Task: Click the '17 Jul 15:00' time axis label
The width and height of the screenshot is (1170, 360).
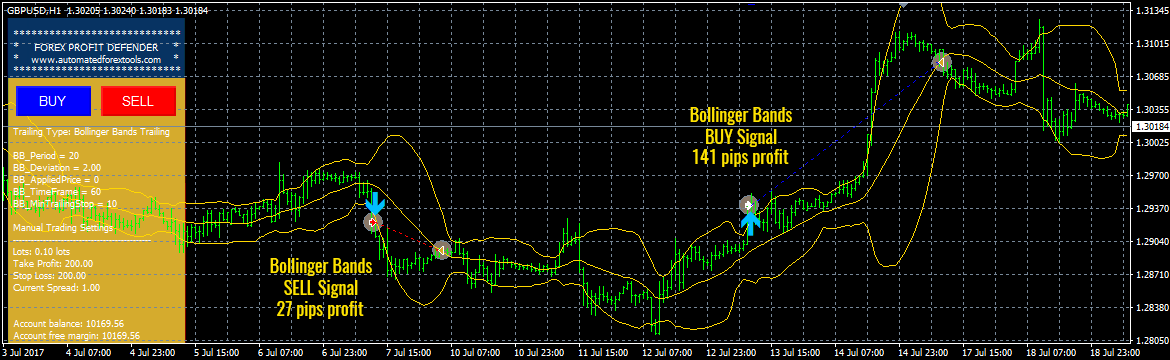Action: [986, 352]
